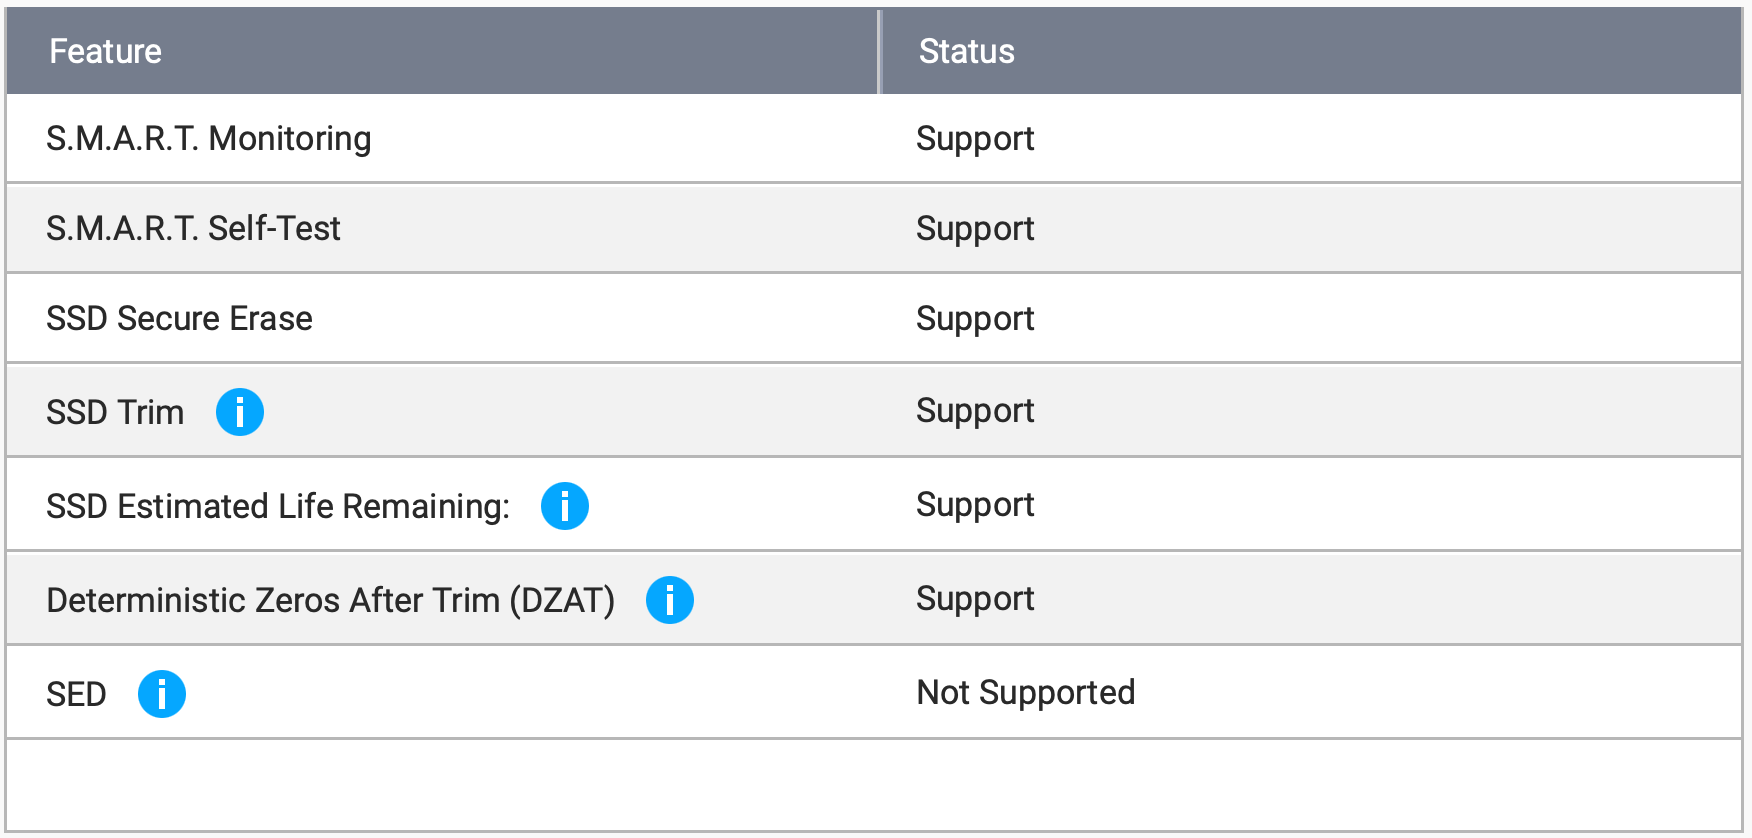This screenshot has height=838, width=1752.
Task: Select the SED feature label
Action: (x=76, y=694)
